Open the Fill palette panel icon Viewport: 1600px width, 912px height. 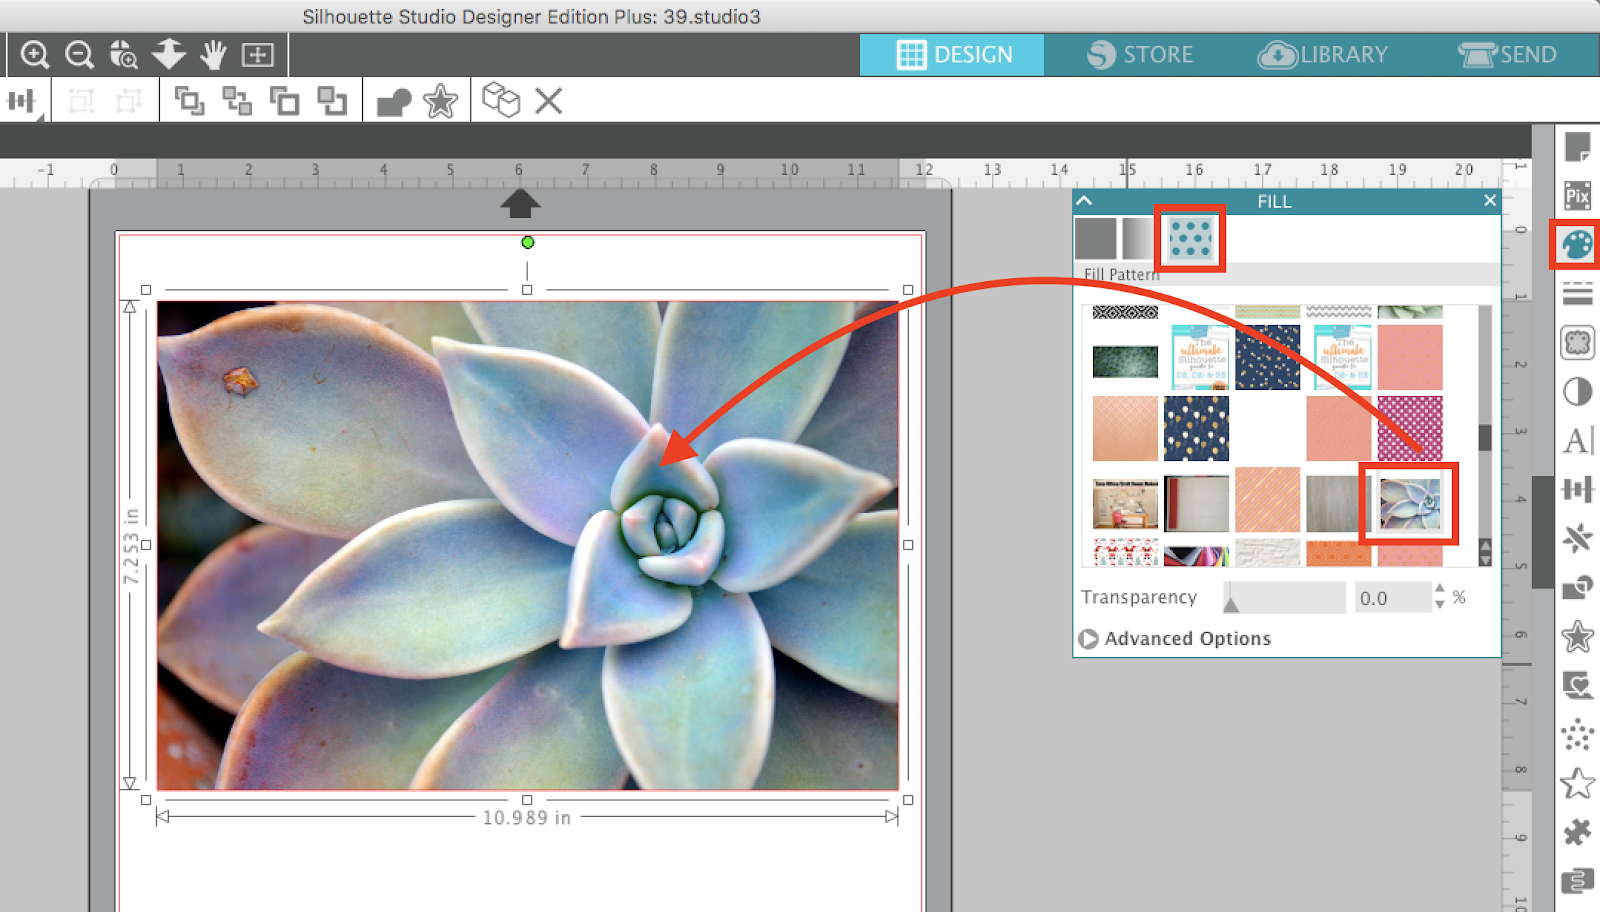click(x=1577, y=245)
